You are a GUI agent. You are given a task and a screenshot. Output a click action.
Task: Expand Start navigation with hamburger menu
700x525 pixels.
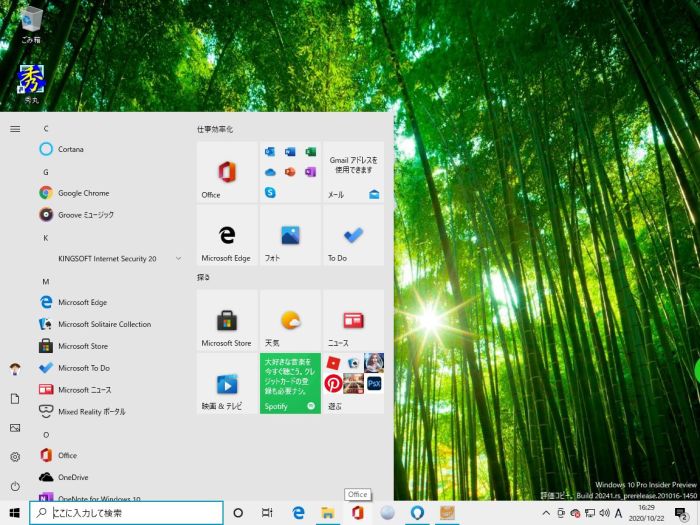click(15, 129)
